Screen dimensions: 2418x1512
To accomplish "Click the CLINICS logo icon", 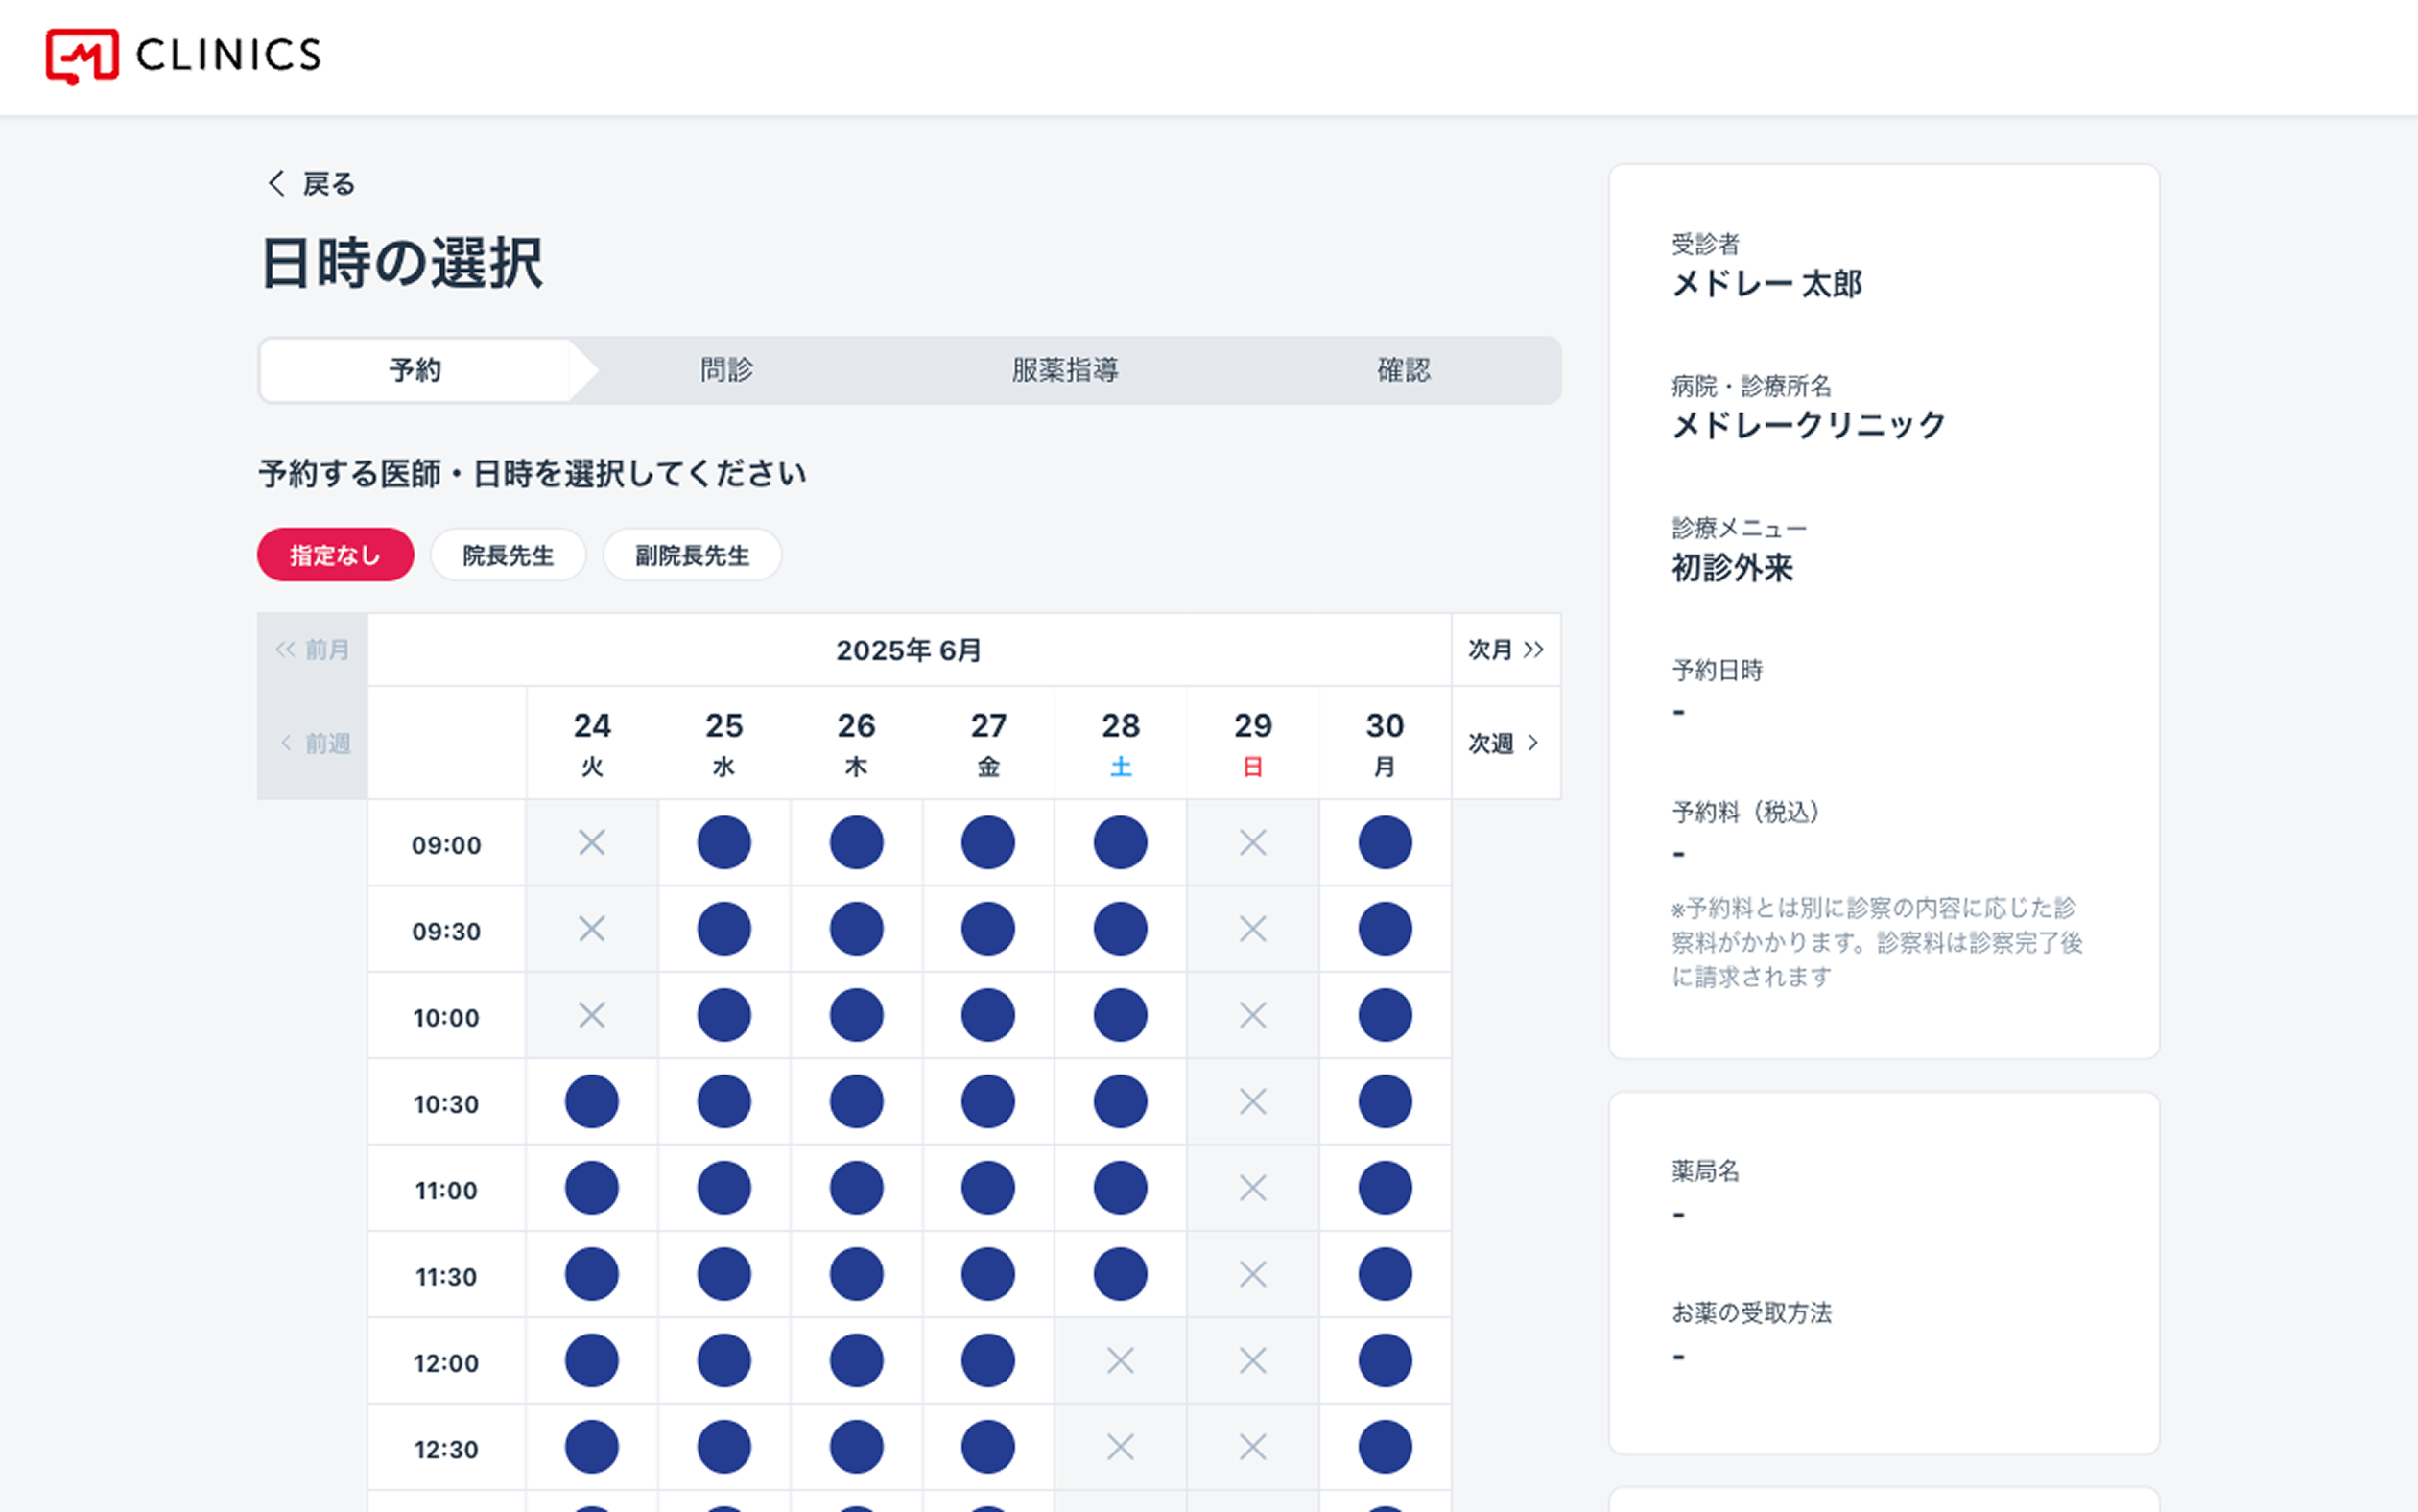I will tap(82, 55).
